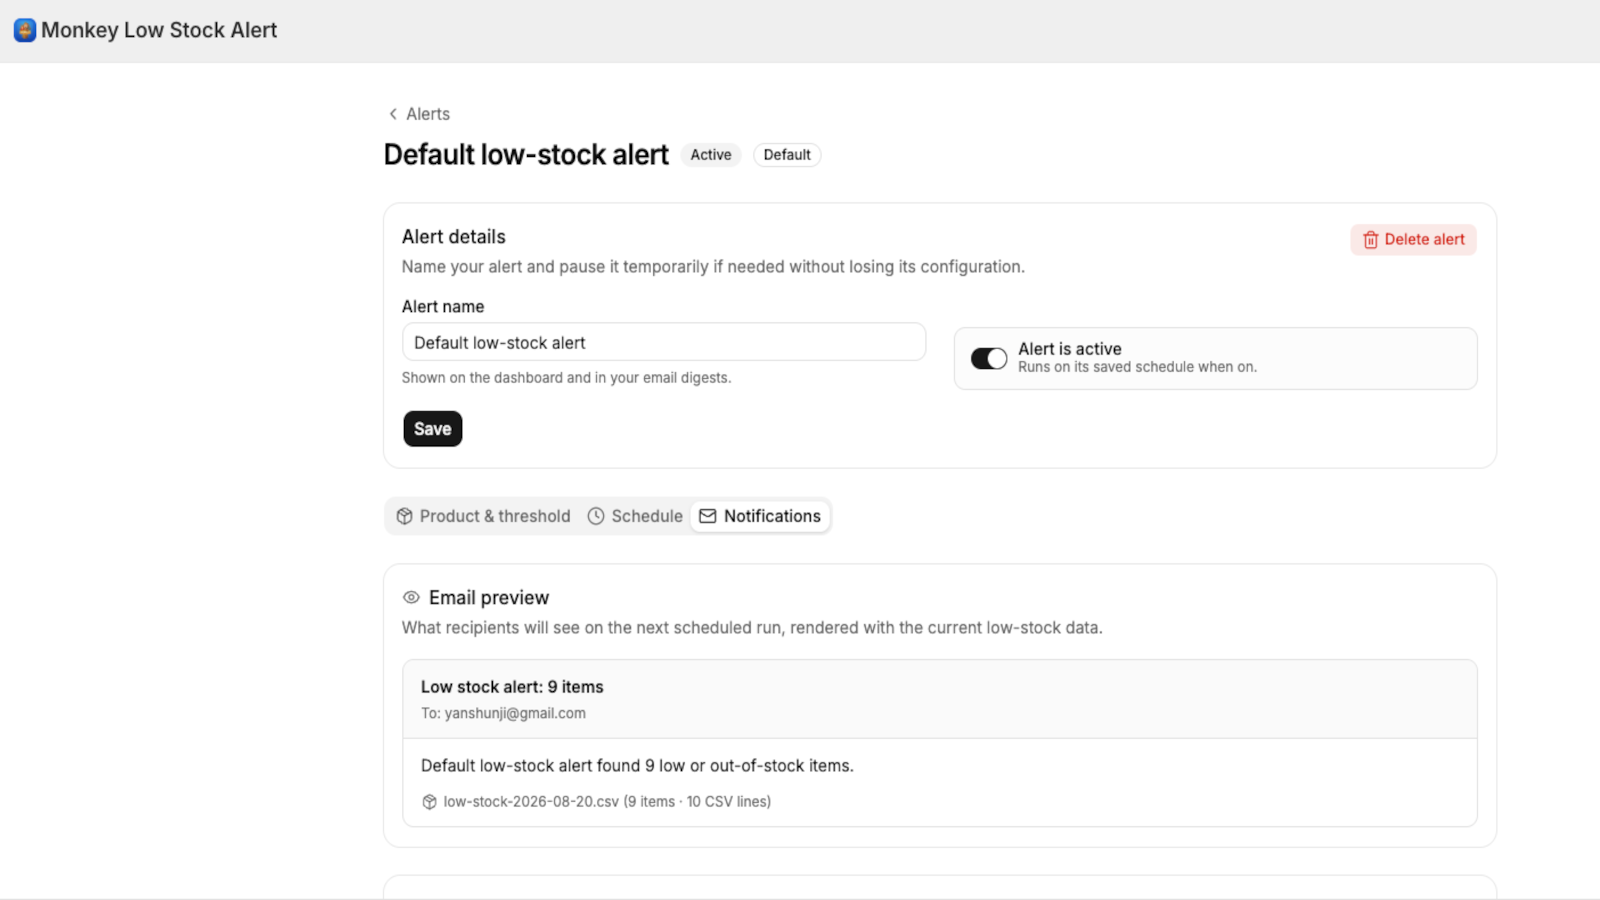The height and width of the screenshot is (900, 1600).
Task: Click the Low stock alert email subject header
Action: (512, 687)
